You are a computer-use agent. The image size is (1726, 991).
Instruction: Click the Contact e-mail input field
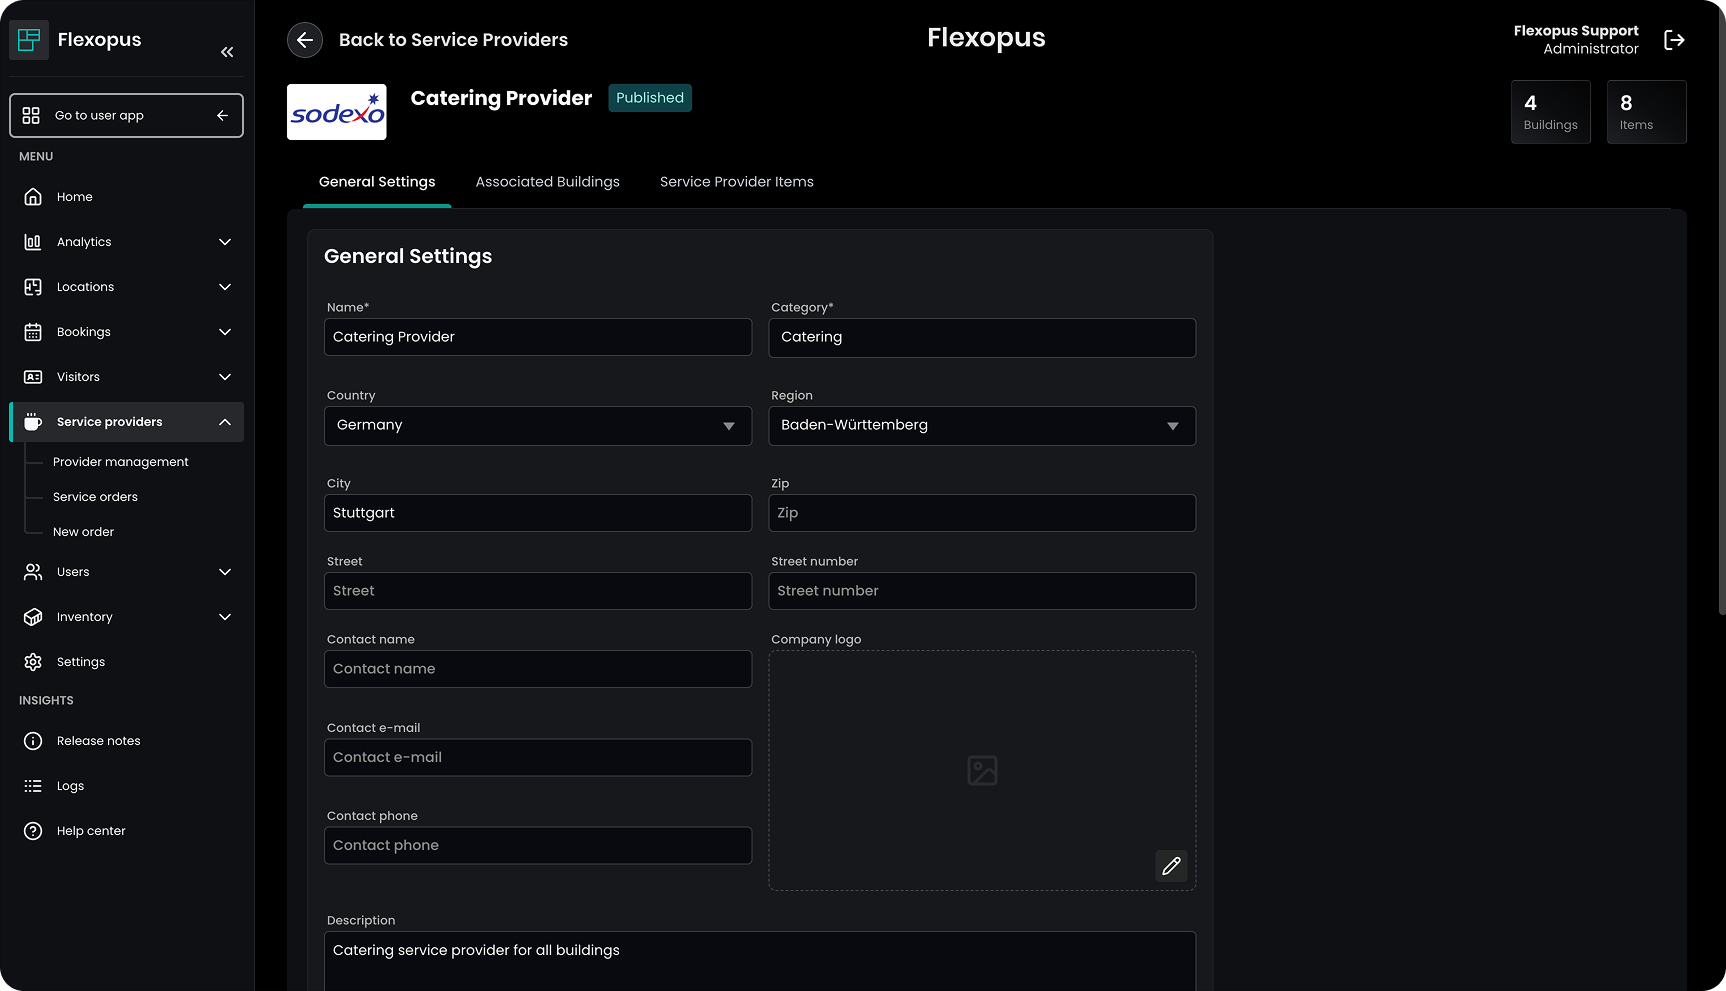click(537, 758)
